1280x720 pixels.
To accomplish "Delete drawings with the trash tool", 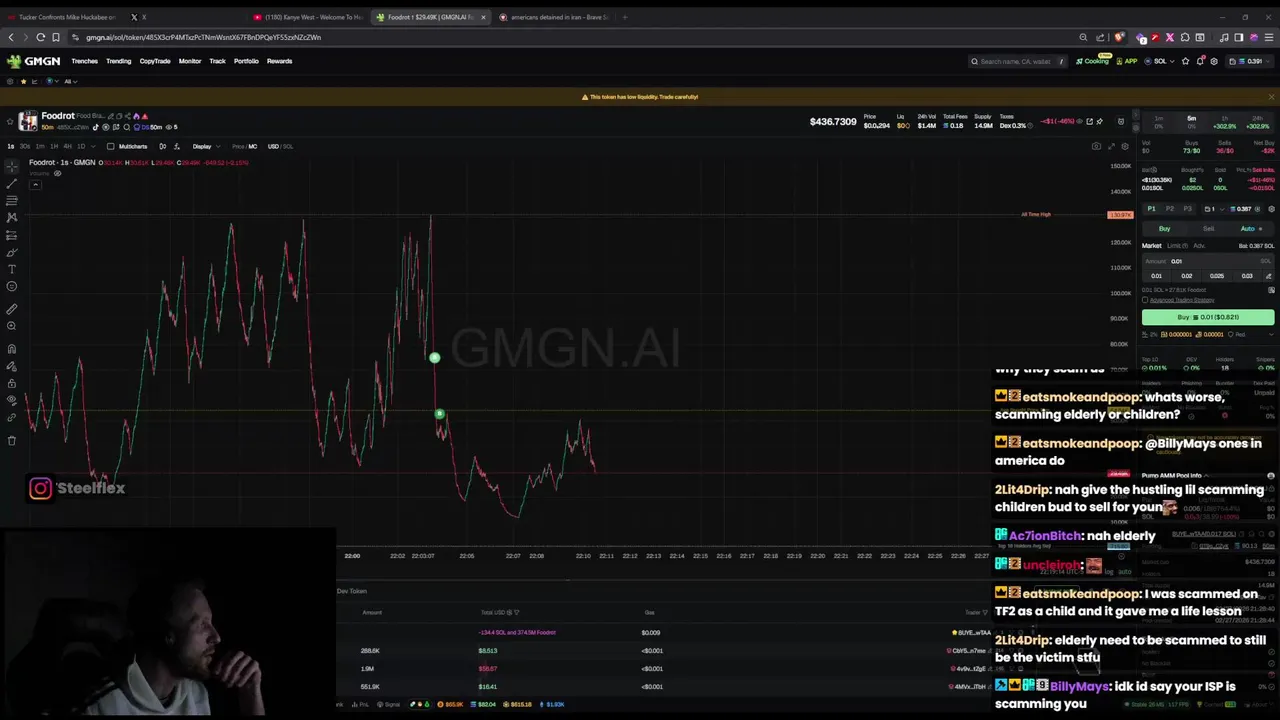I will click(x=11, y=440).
